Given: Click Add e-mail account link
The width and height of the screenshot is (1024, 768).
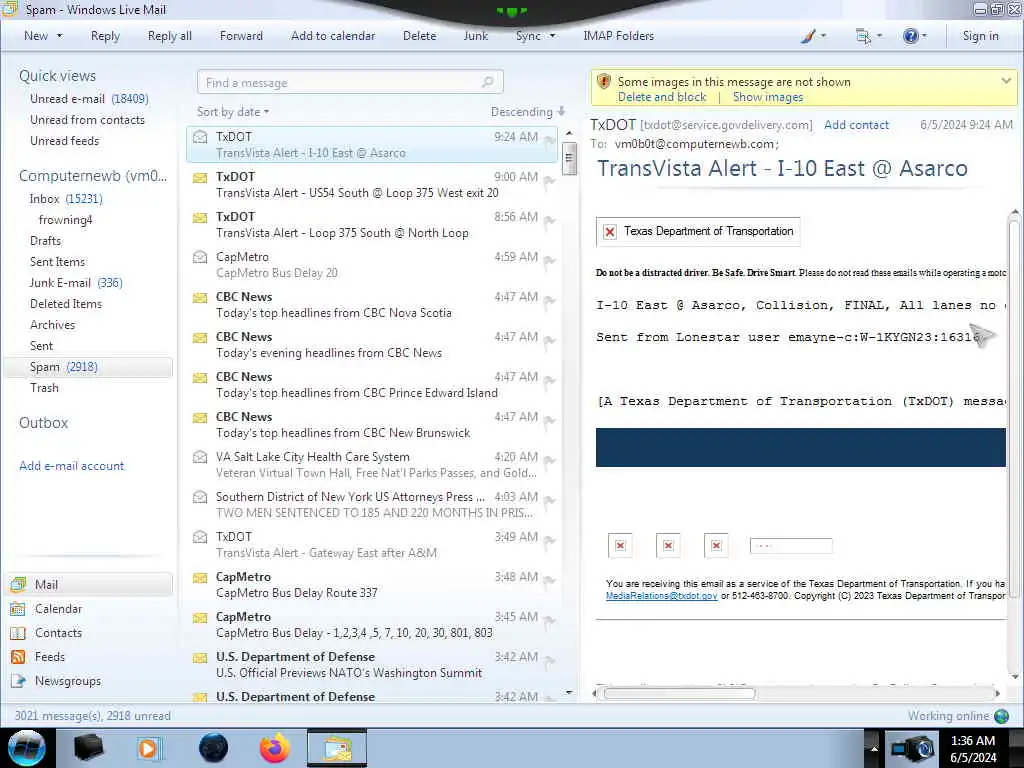Looking at the screenshot, I should coord(71,466).
